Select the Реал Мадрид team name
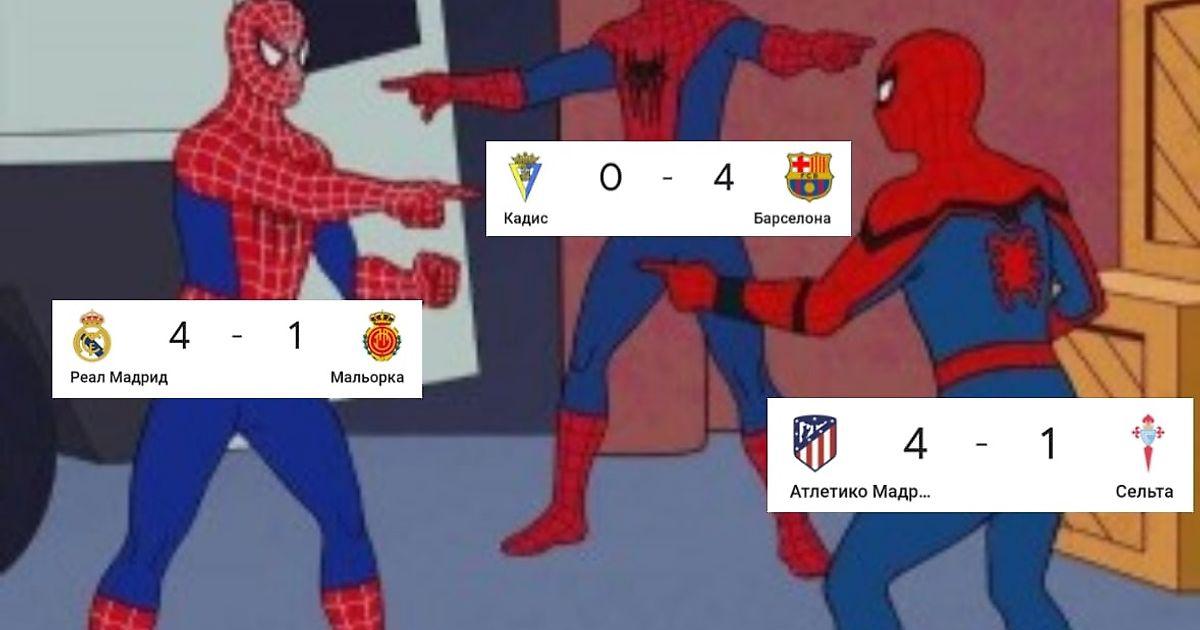This screenshot has height=630, width=1200. click(119, 378)
